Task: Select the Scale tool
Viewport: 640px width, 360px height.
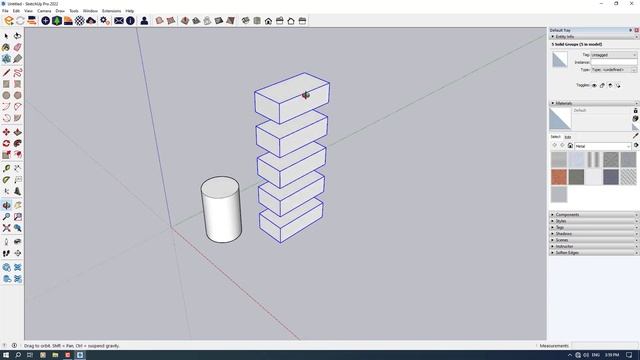Action: click(6, 155)
